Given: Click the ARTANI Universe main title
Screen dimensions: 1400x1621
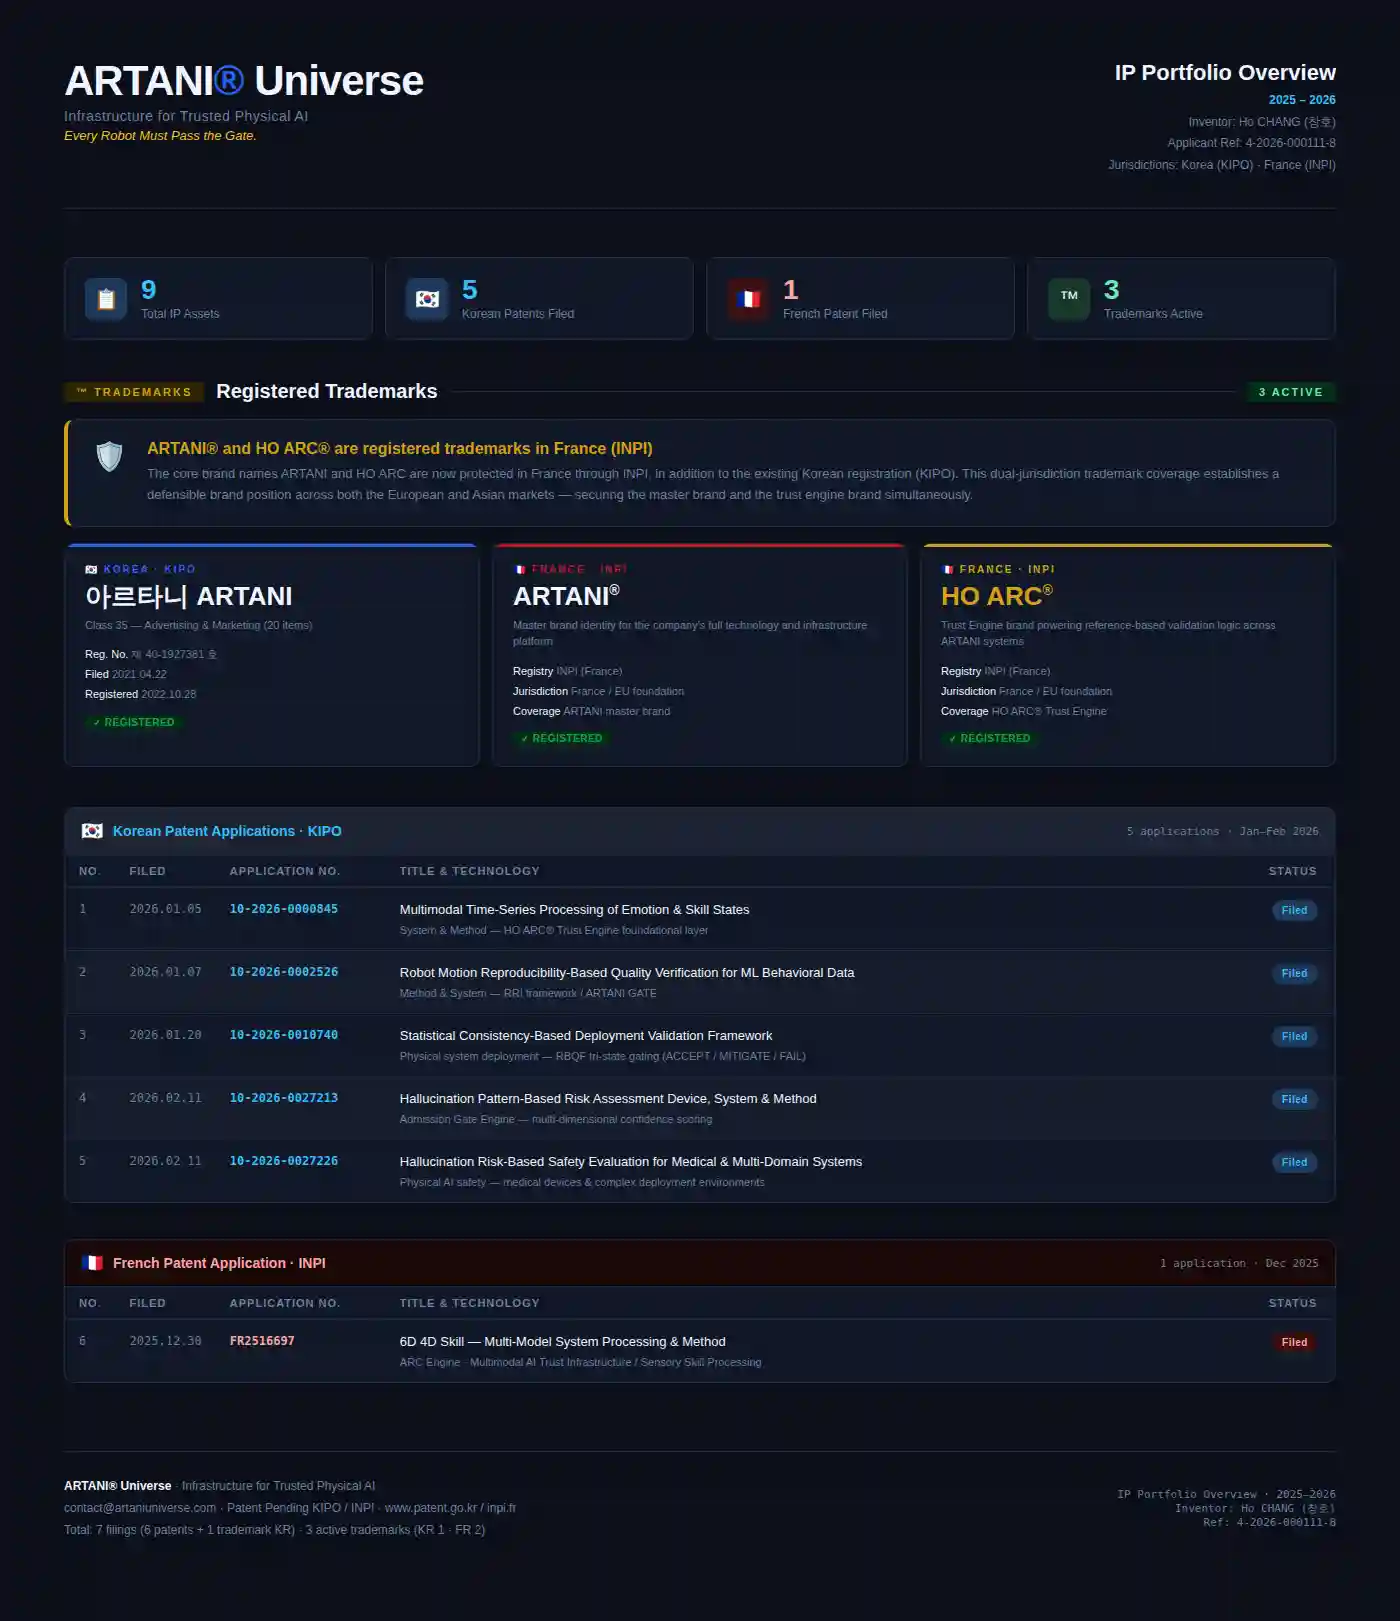Looking at the screenshot, I should 244,81.
